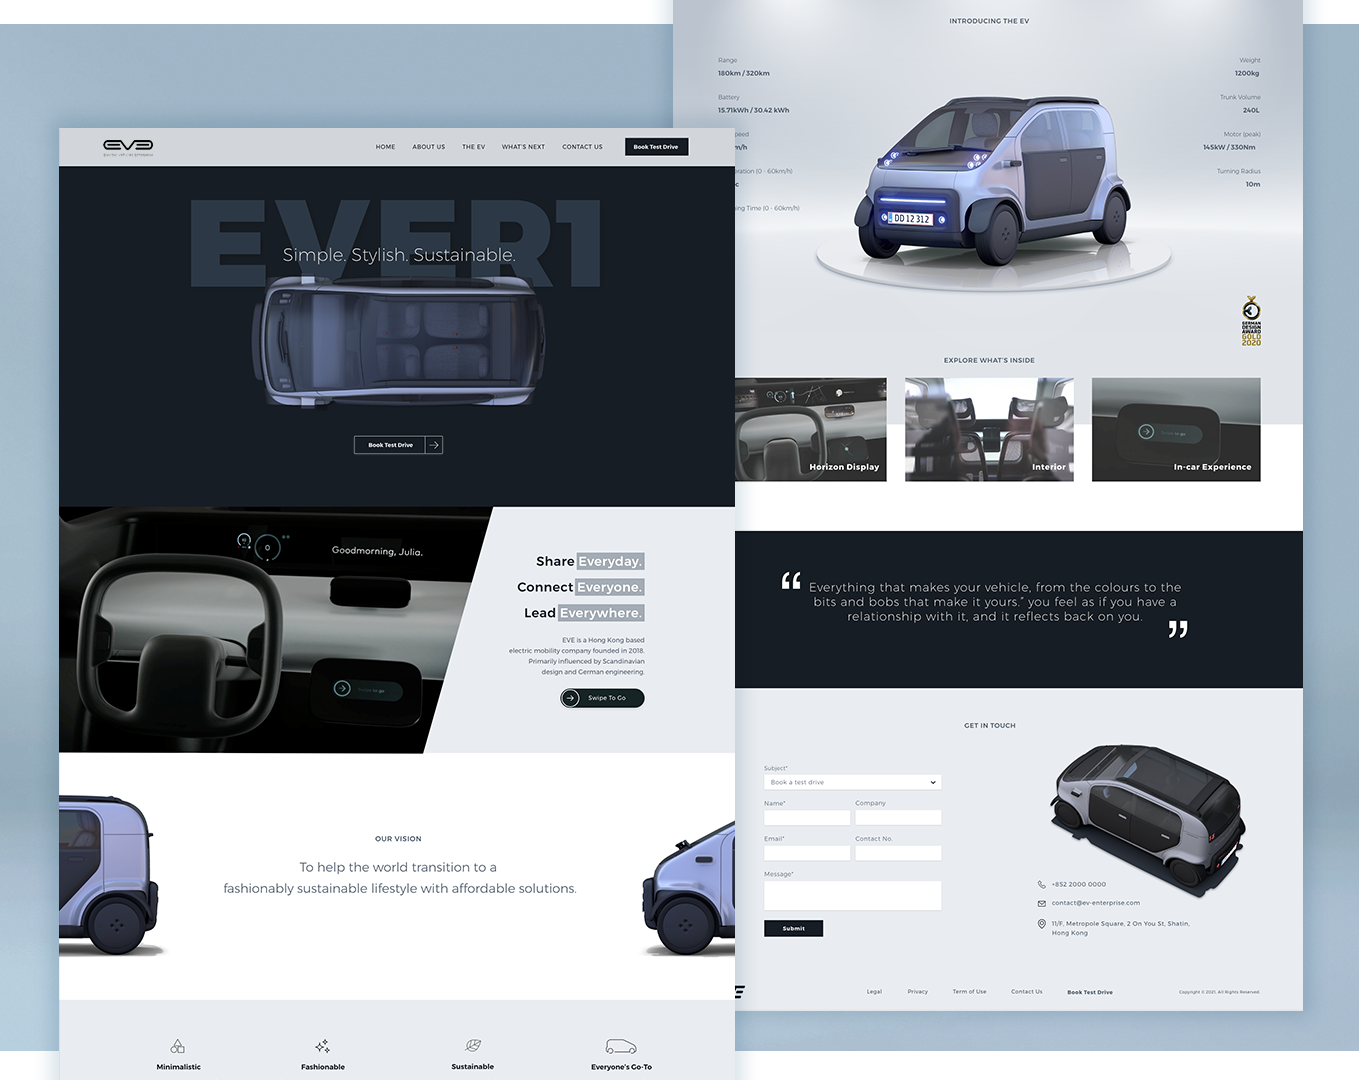Open the Privacy footer link
Screen dimensions: 1359x1080
pos(918,992)
